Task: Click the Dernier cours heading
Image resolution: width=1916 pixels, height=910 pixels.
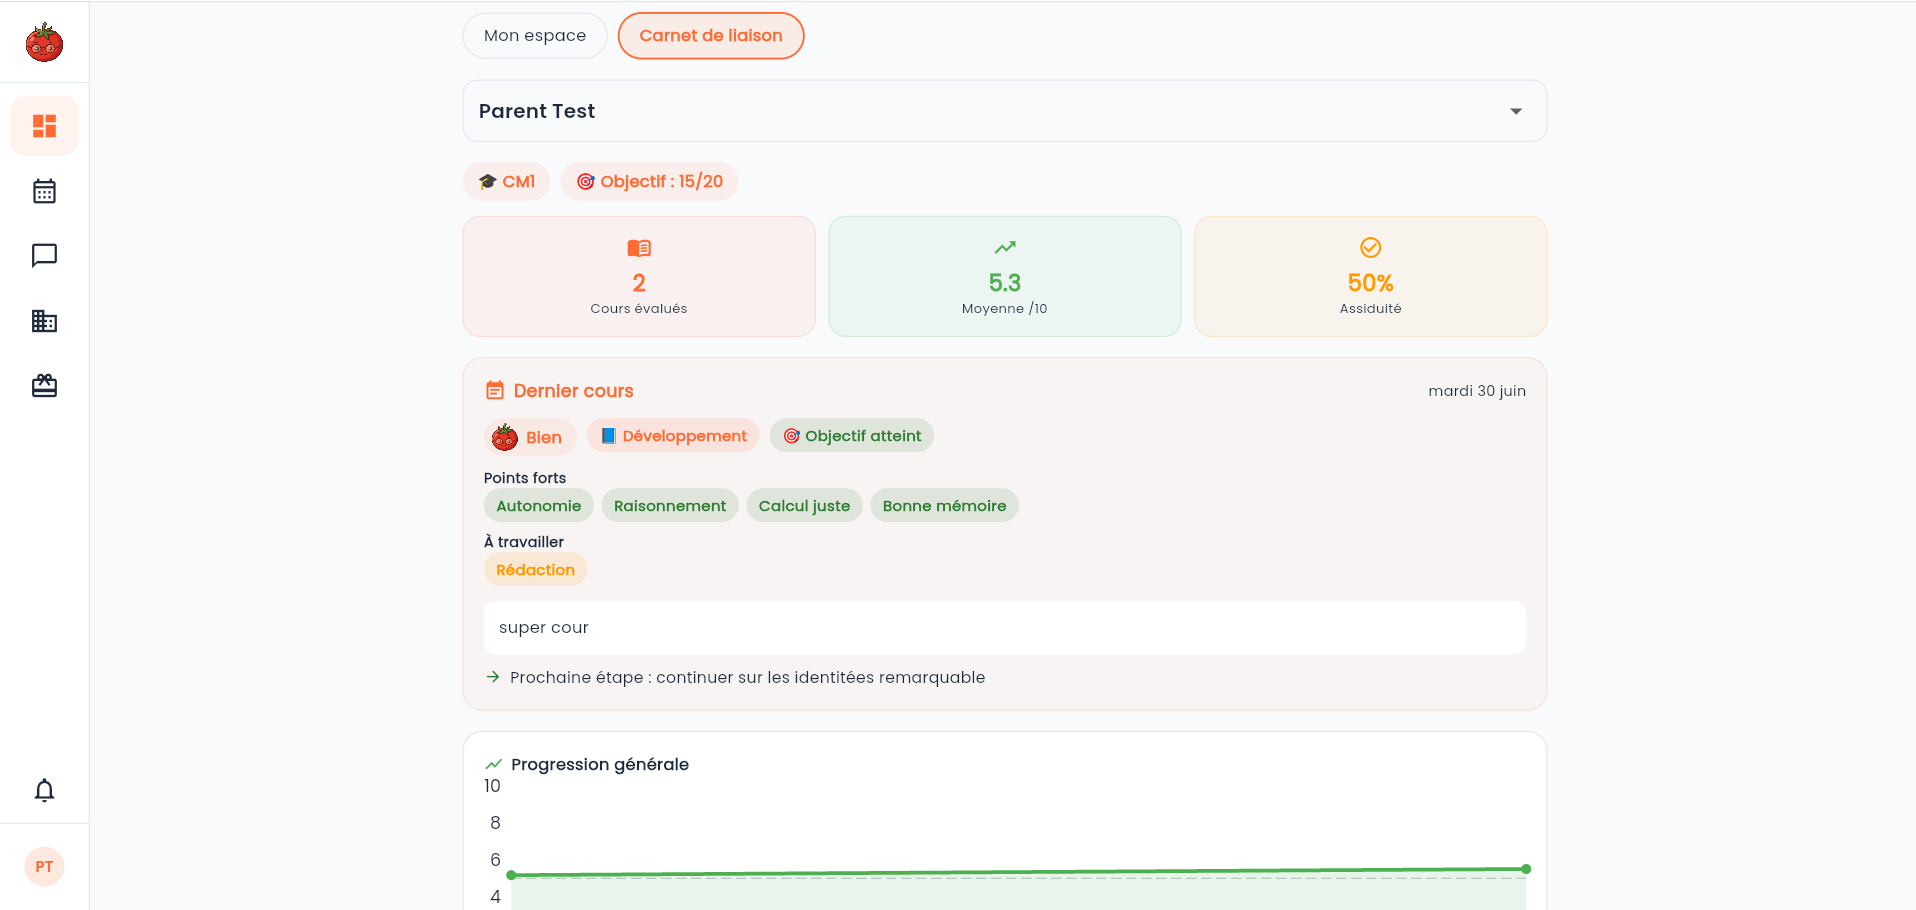Action: click(x=573, y=391)
